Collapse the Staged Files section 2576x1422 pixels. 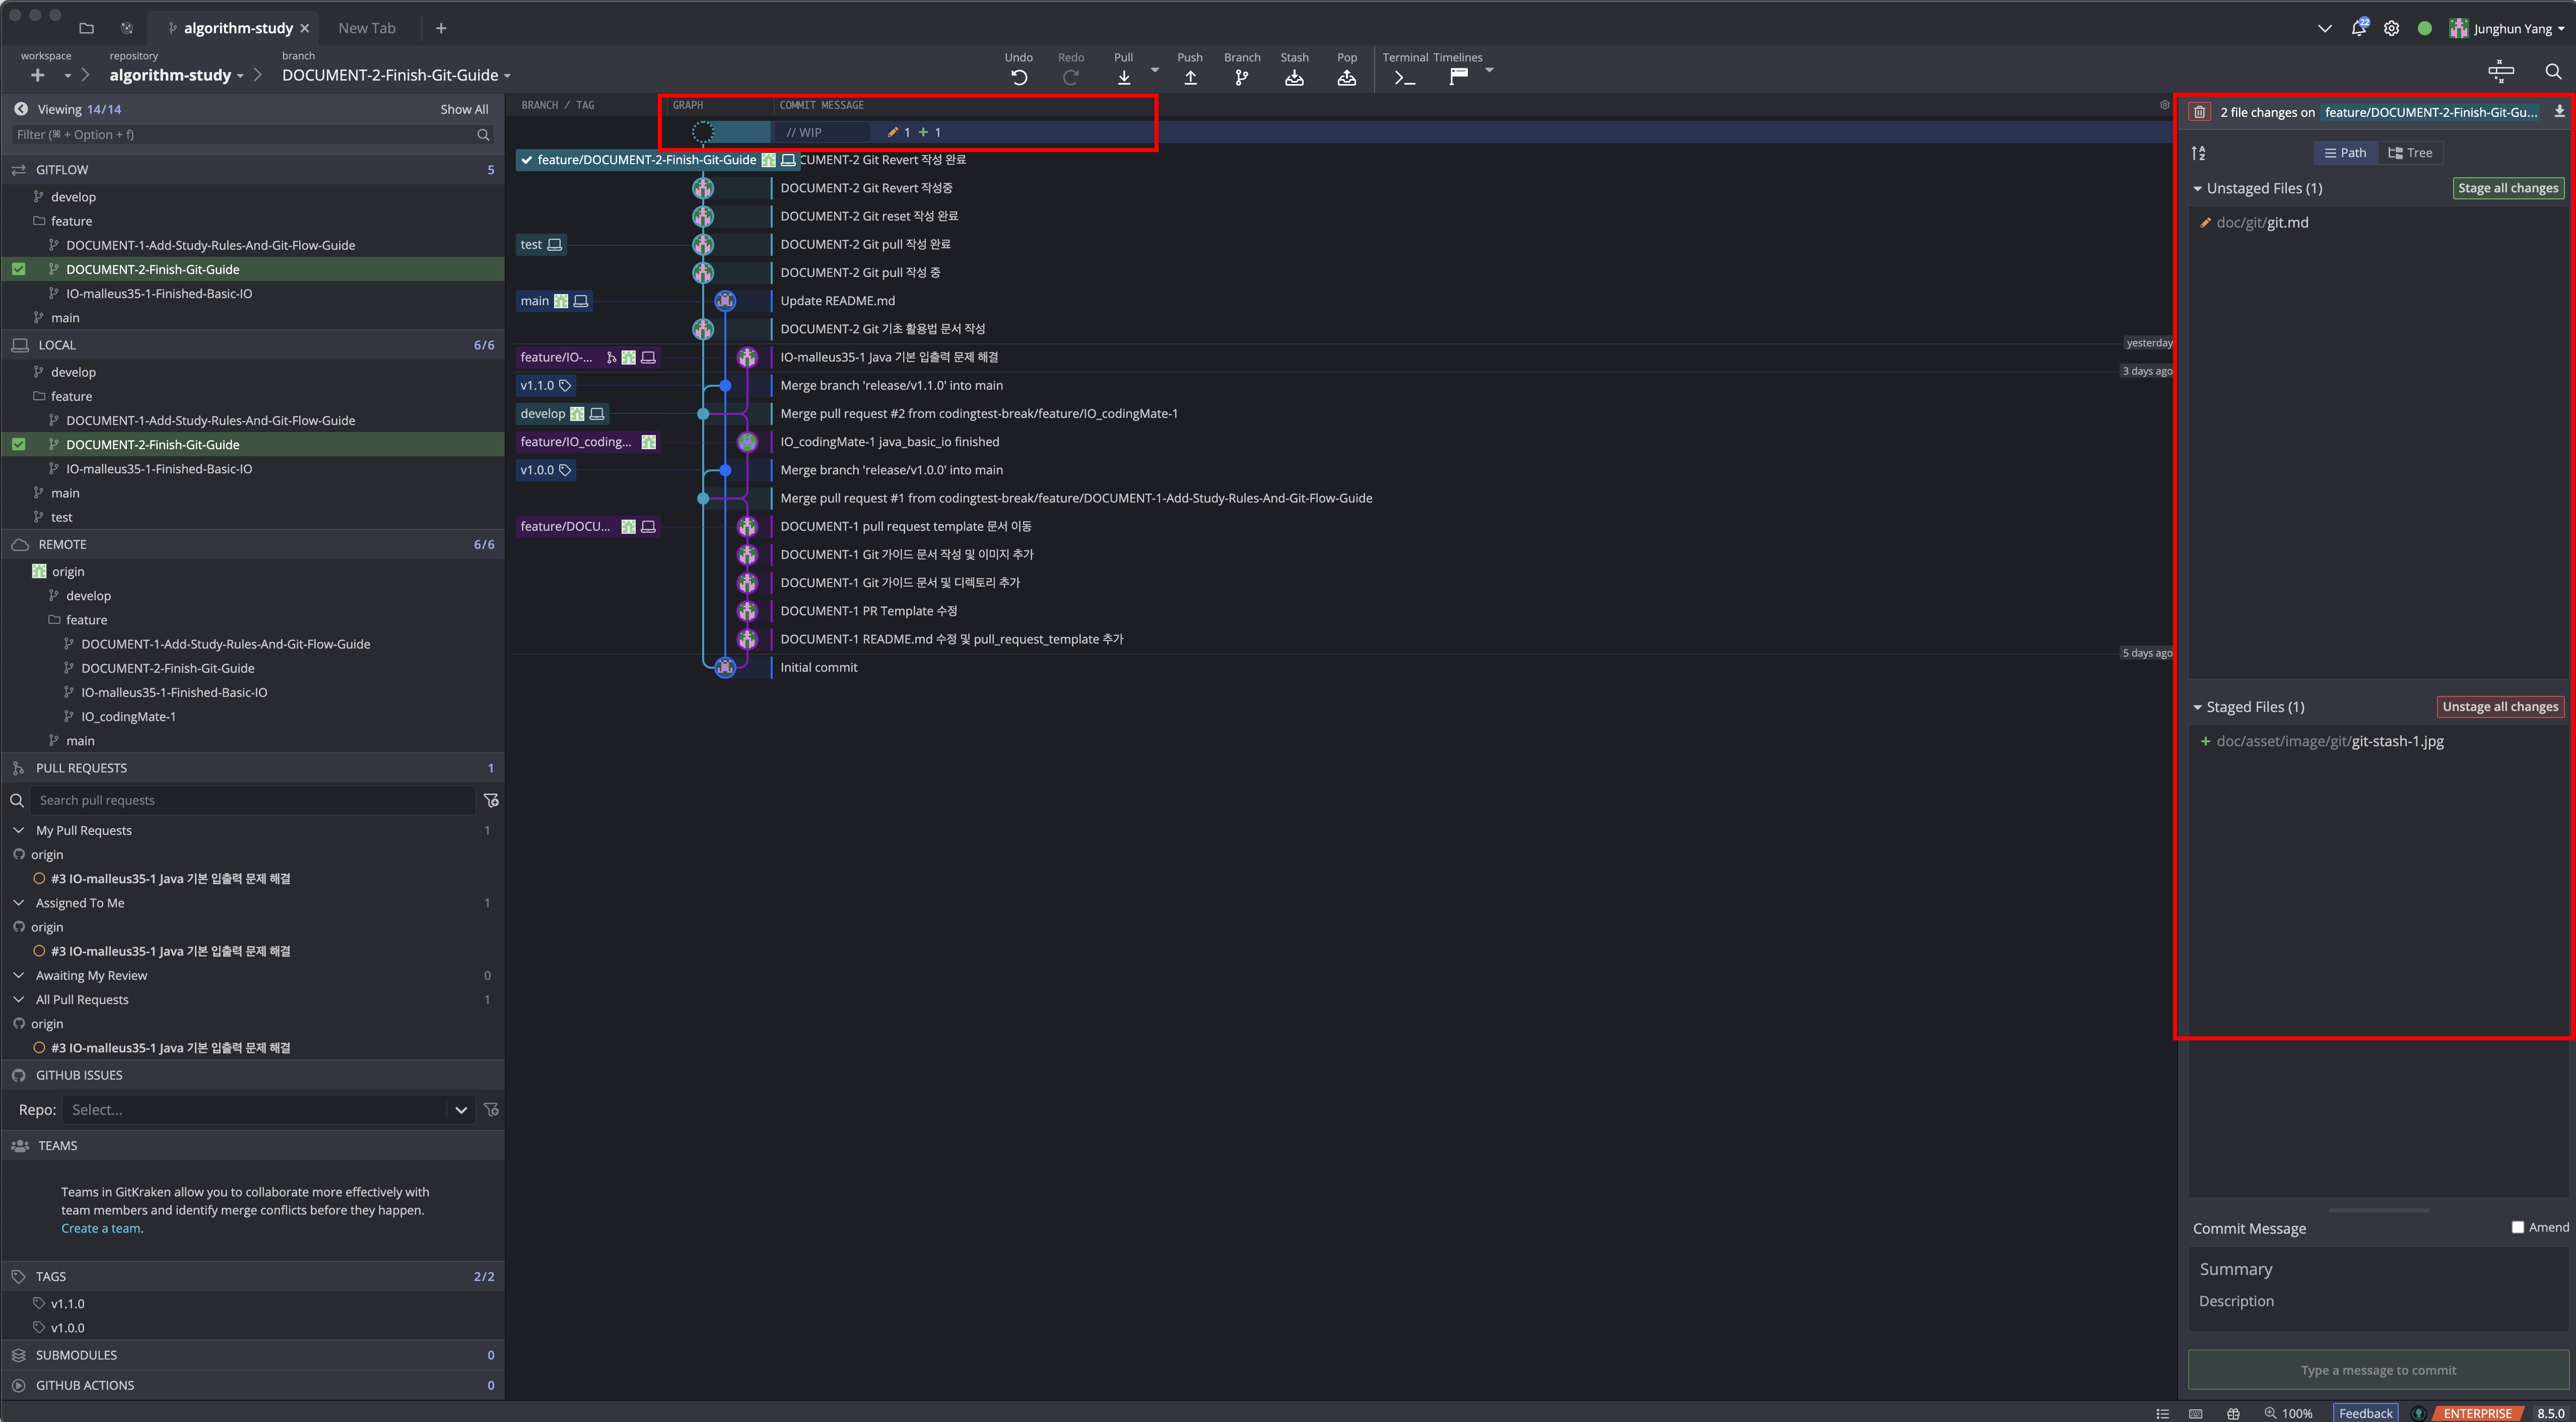(x=2197, y=707)
